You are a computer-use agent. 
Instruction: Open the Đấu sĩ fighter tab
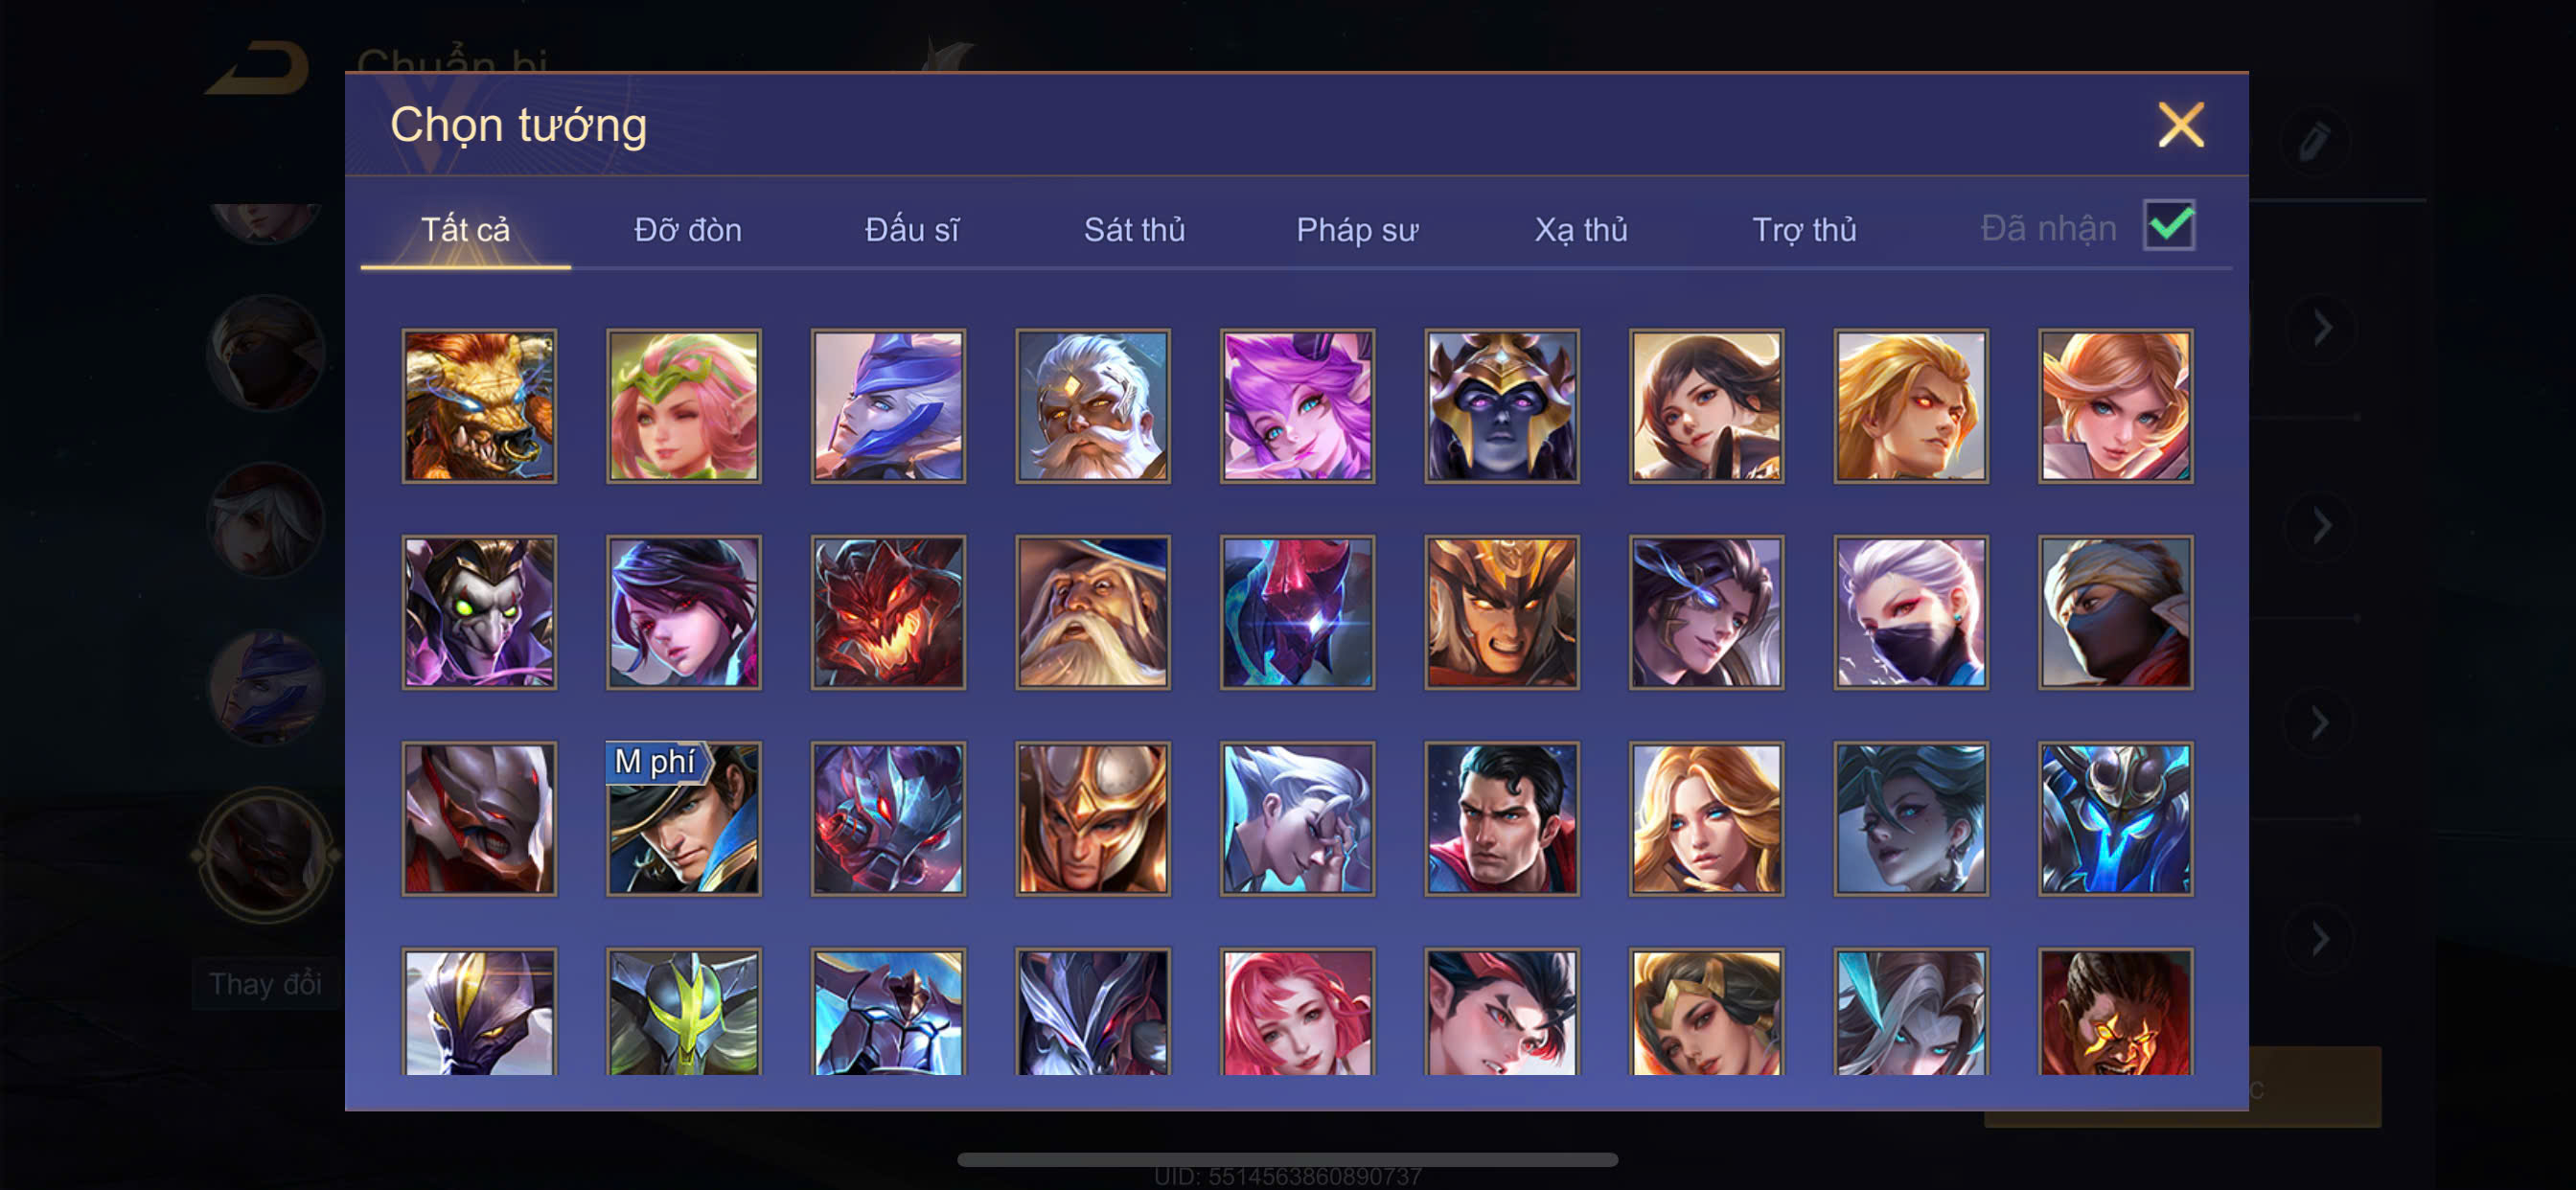point(912,230)
